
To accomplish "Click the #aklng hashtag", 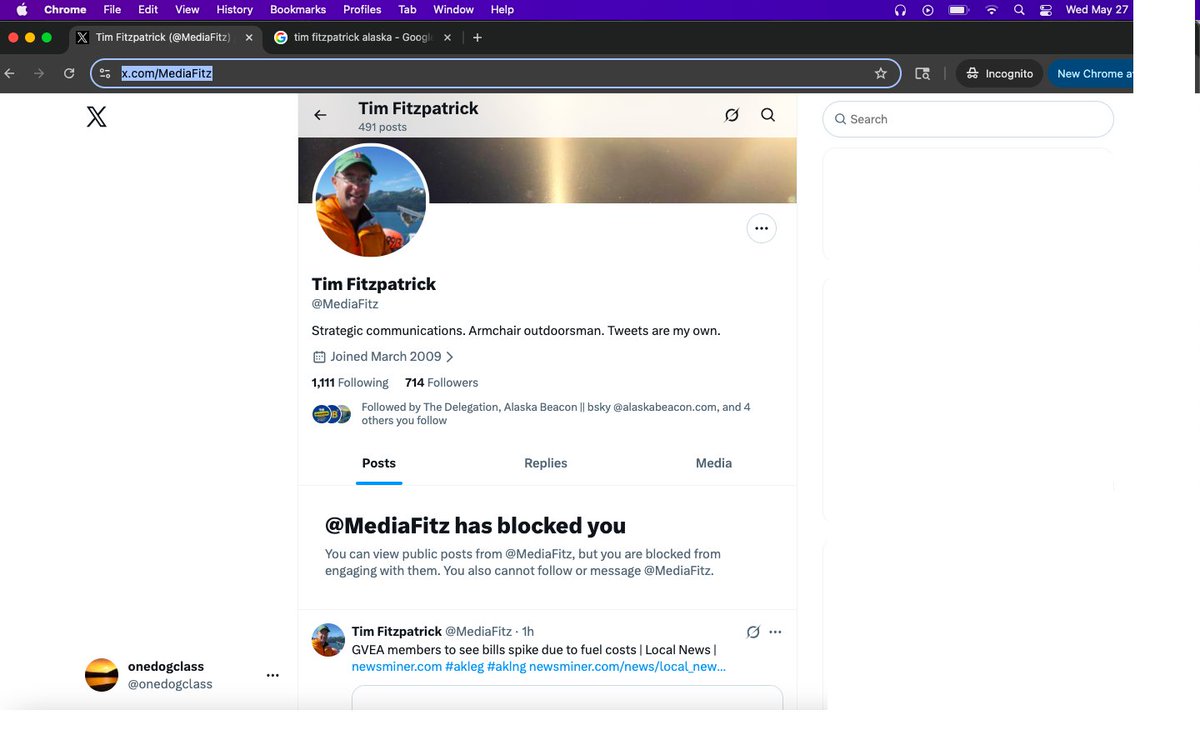I will click(x=506, y=666).
